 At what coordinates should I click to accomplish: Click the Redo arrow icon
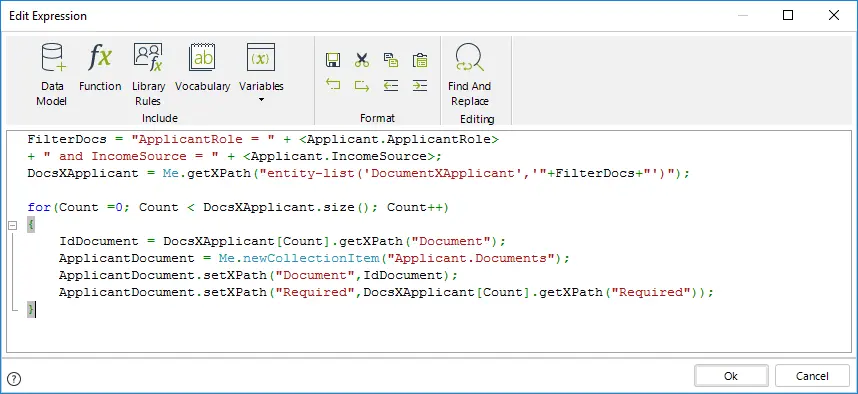(x=362, y=85)
